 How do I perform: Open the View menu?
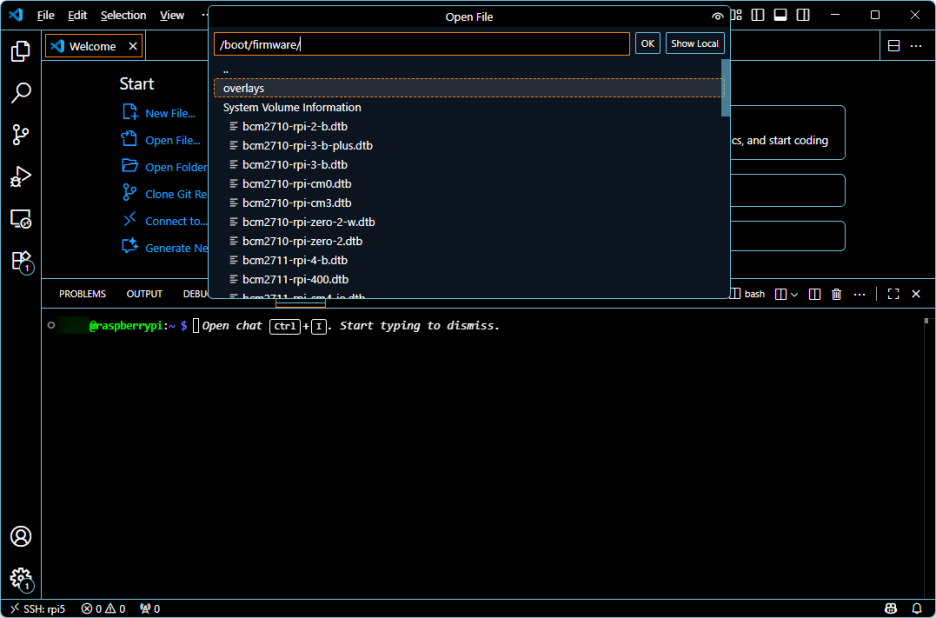tap(172, 16)
